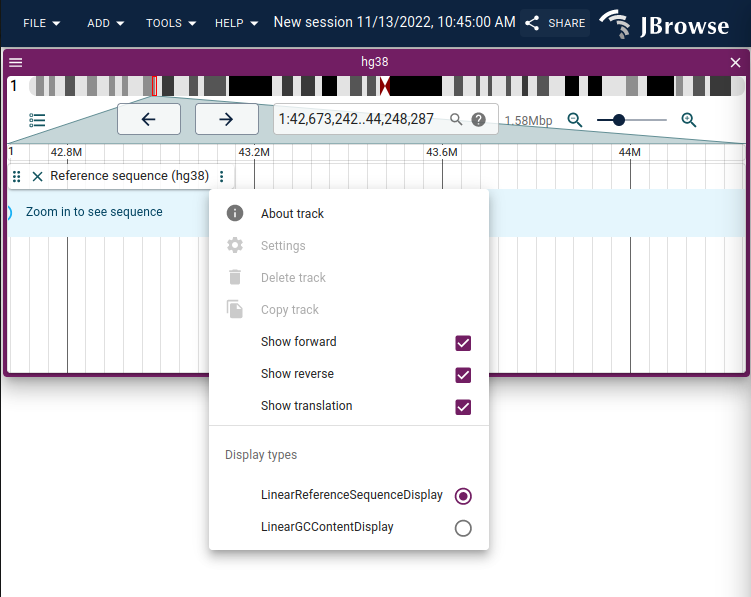Click the Copy track icon
Viewport: 751px width, 597px height.
[x=235, y=310]
